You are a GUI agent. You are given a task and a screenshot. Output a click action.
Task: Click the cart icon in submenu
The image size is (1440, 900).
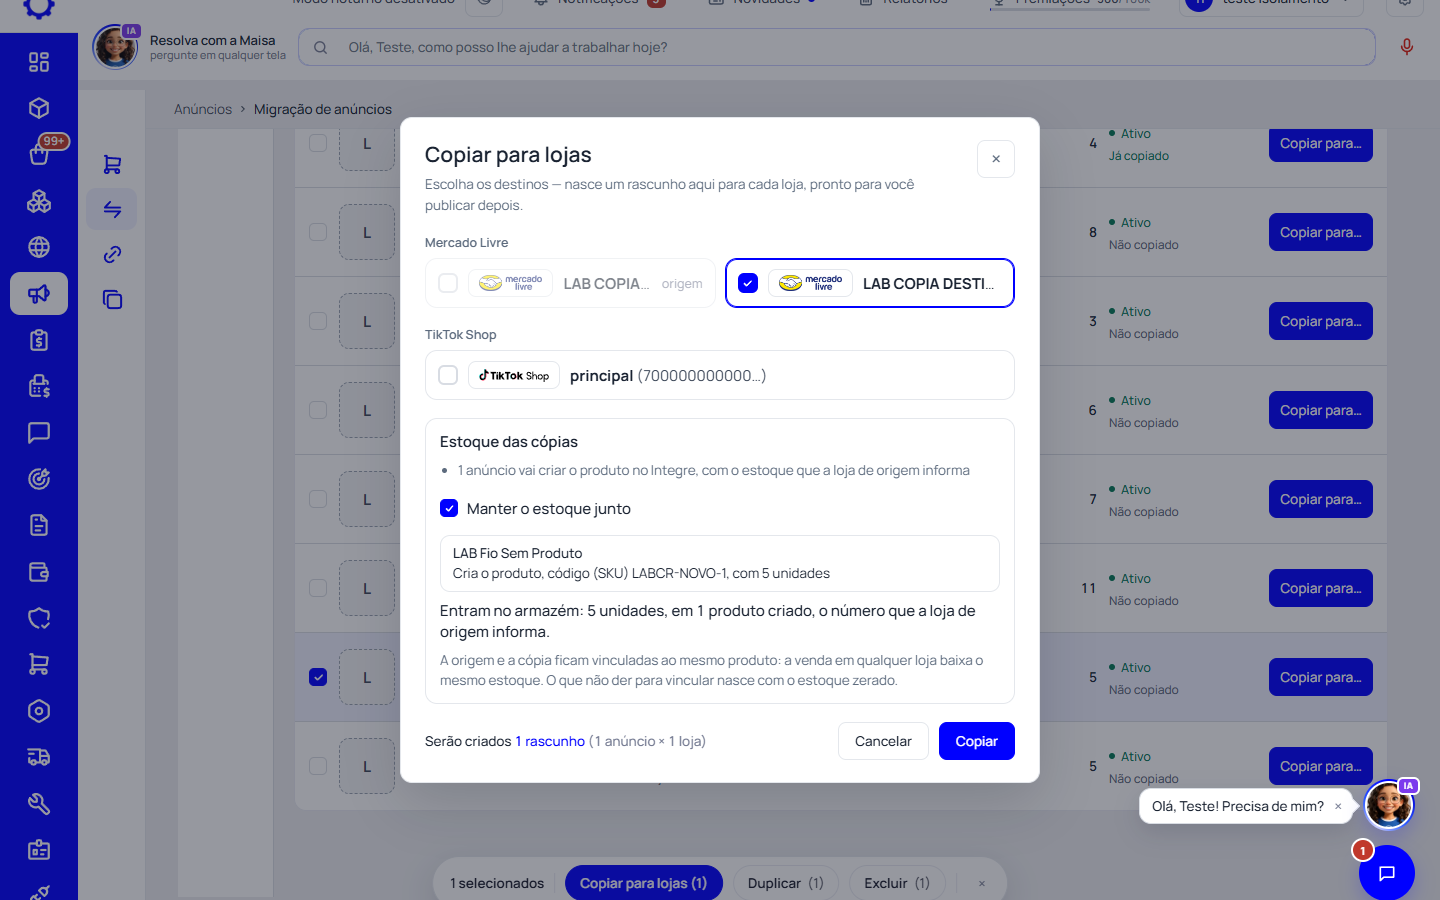coord(112,164)
